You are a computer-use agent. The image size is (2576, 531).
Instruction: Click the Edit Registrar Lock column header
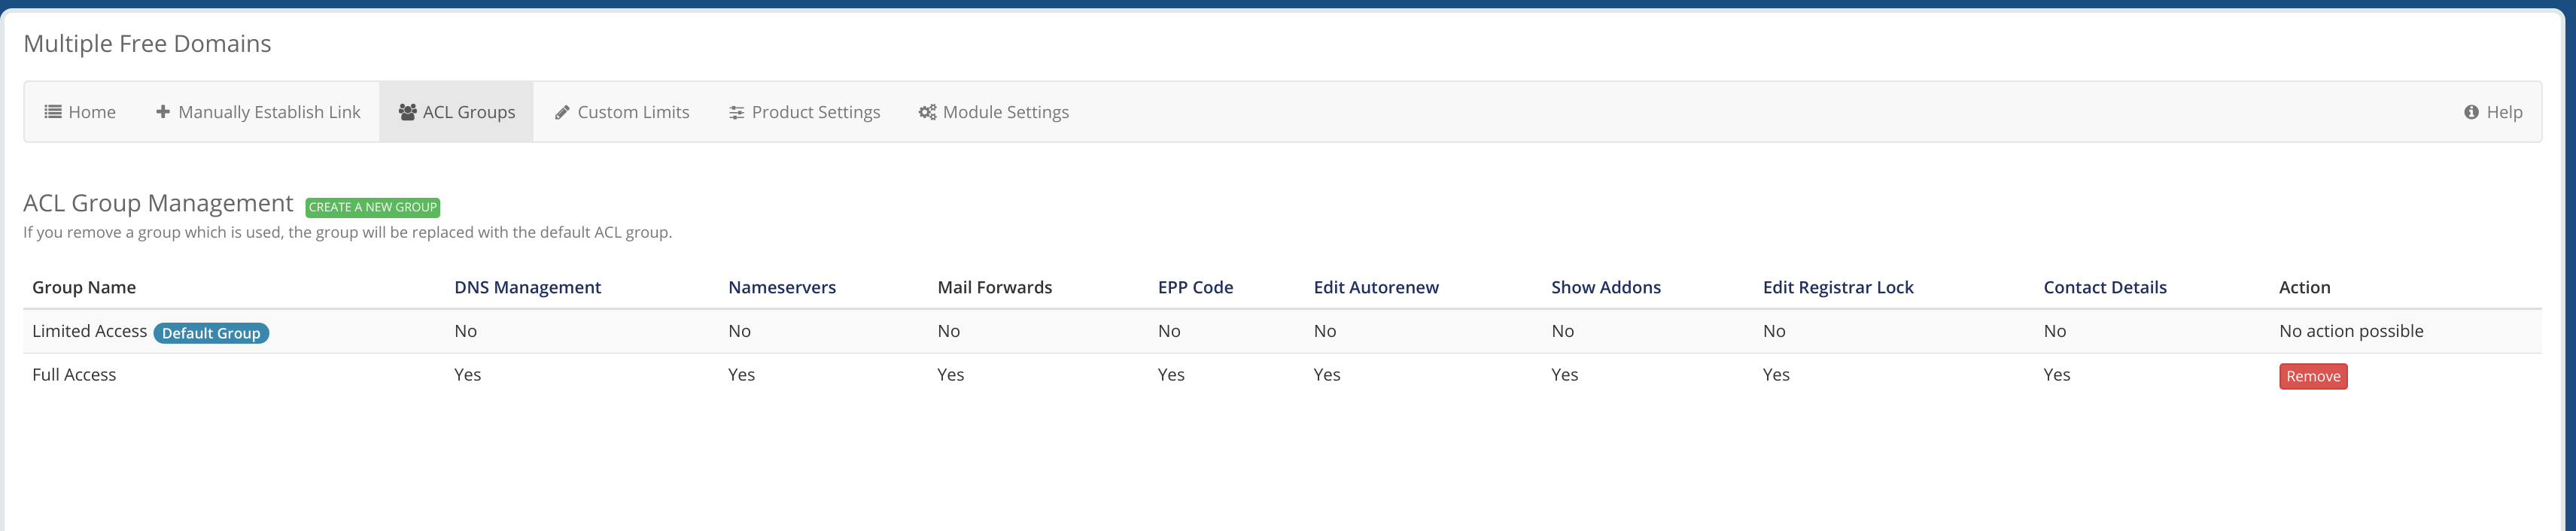coord(1838,287)
